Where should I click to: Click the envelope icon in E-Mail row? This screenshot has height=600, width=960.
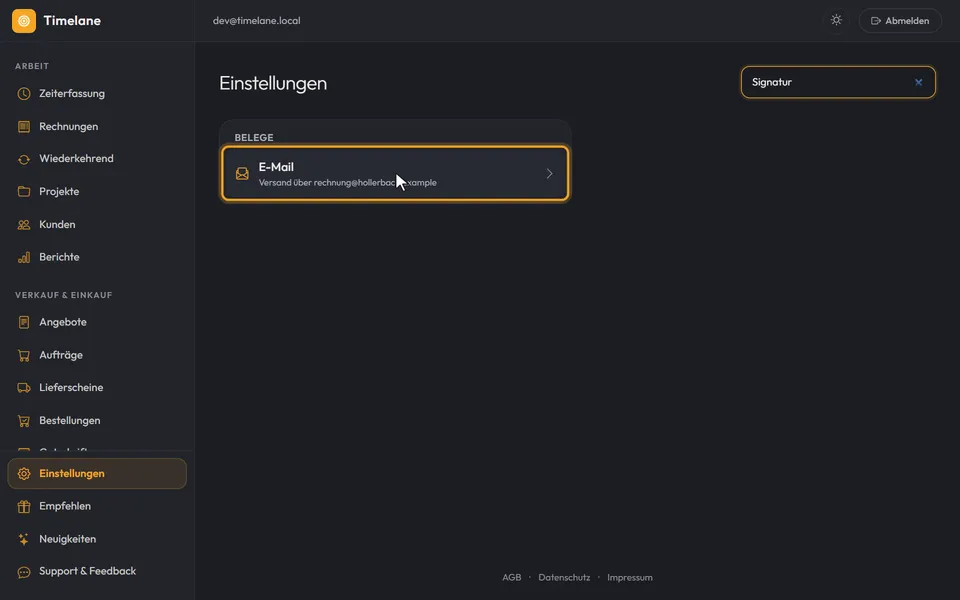[x=242, y=174]
